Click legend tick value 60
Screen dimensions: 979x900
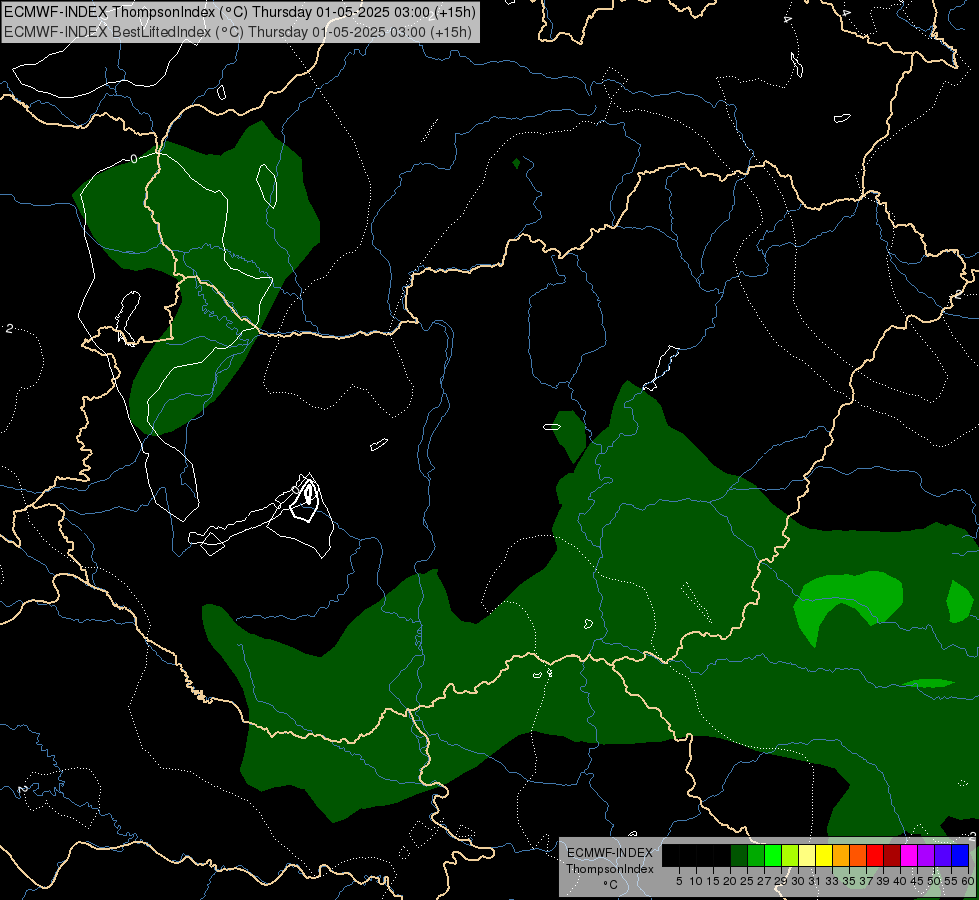click(x=967, y=881)
